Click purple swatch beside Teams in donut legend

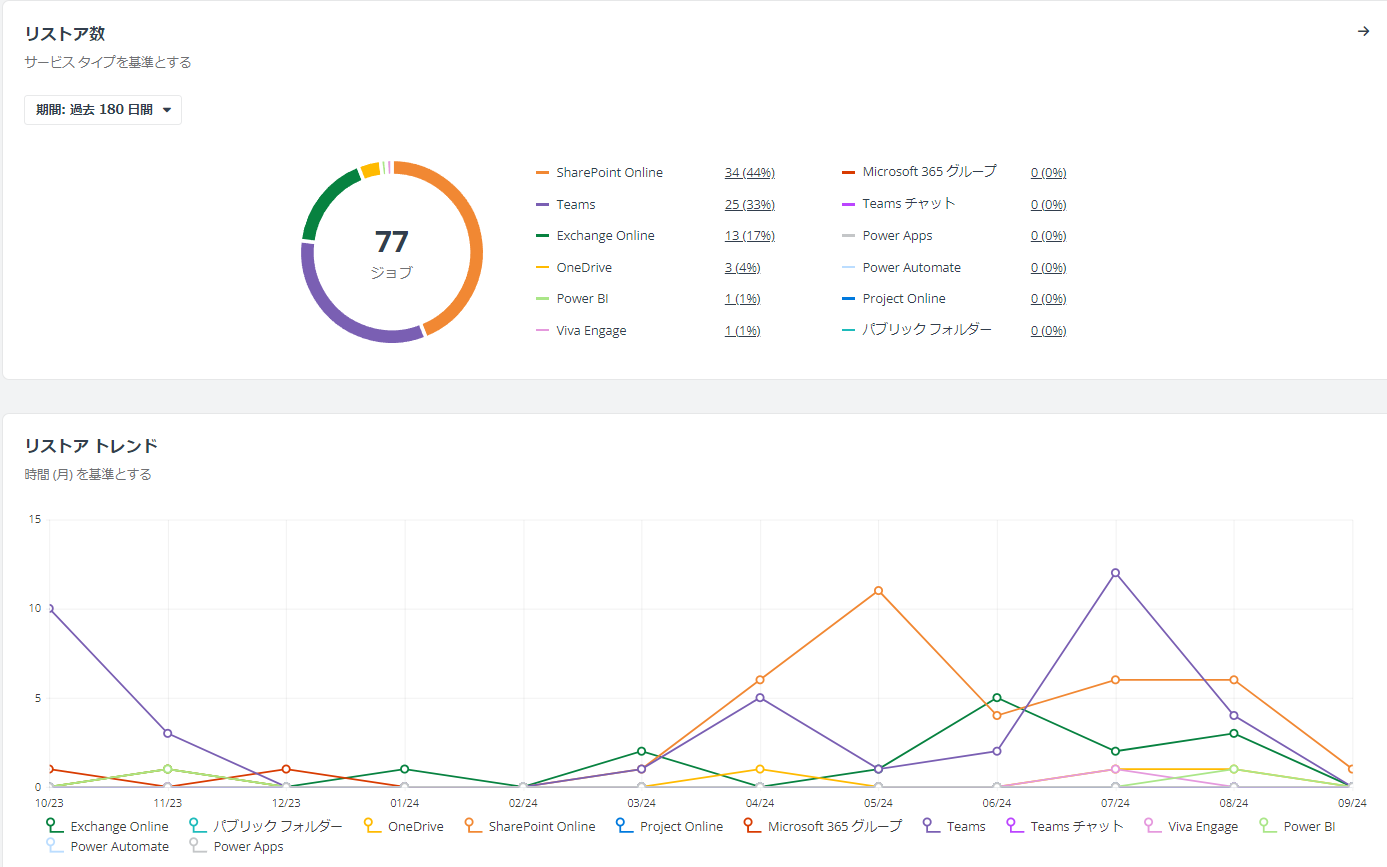543,205
